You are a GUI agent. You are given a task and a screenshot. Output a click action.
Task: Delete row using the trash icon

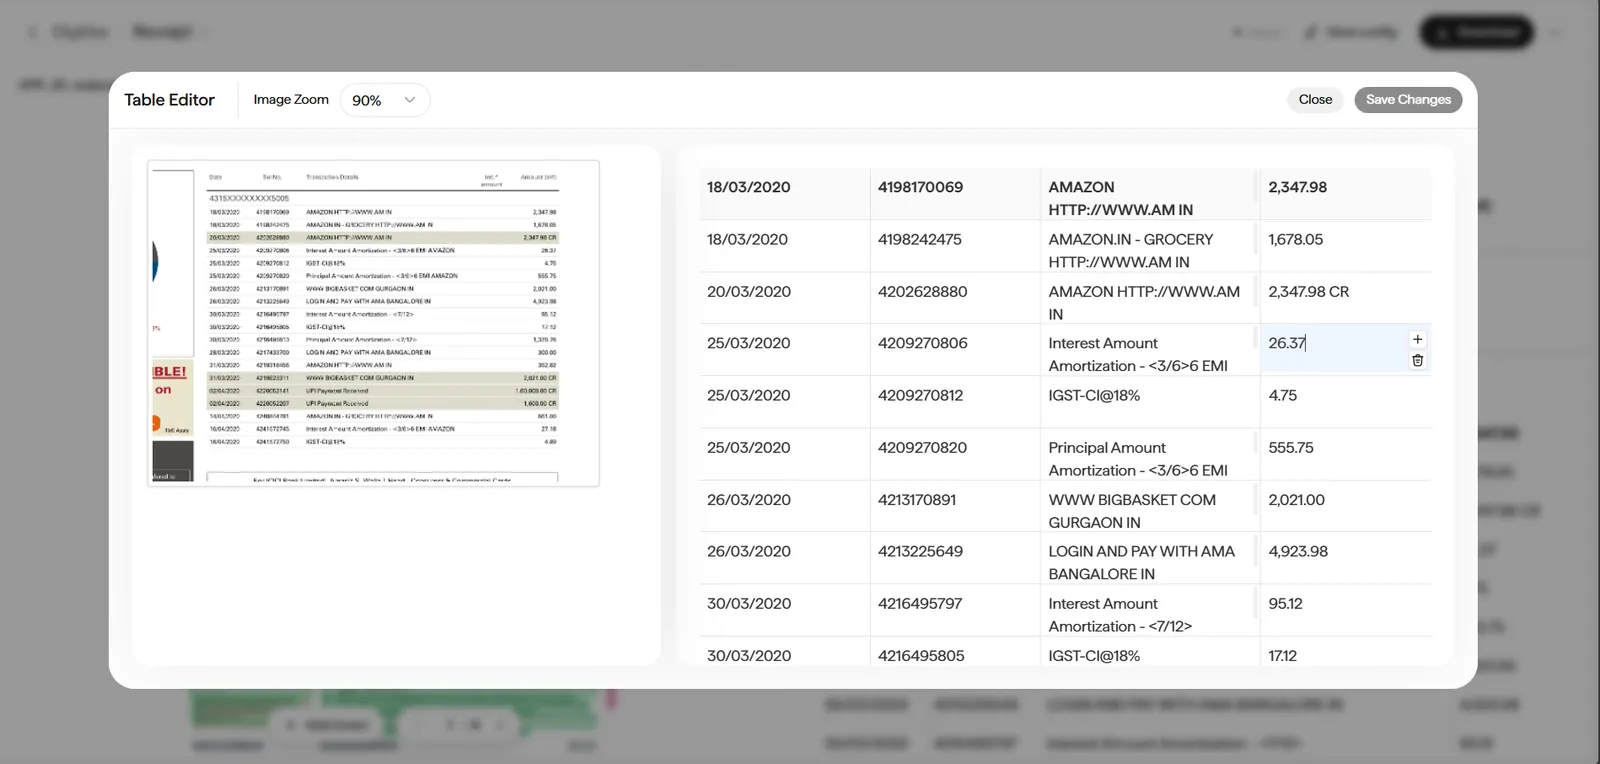point(1417,361)
